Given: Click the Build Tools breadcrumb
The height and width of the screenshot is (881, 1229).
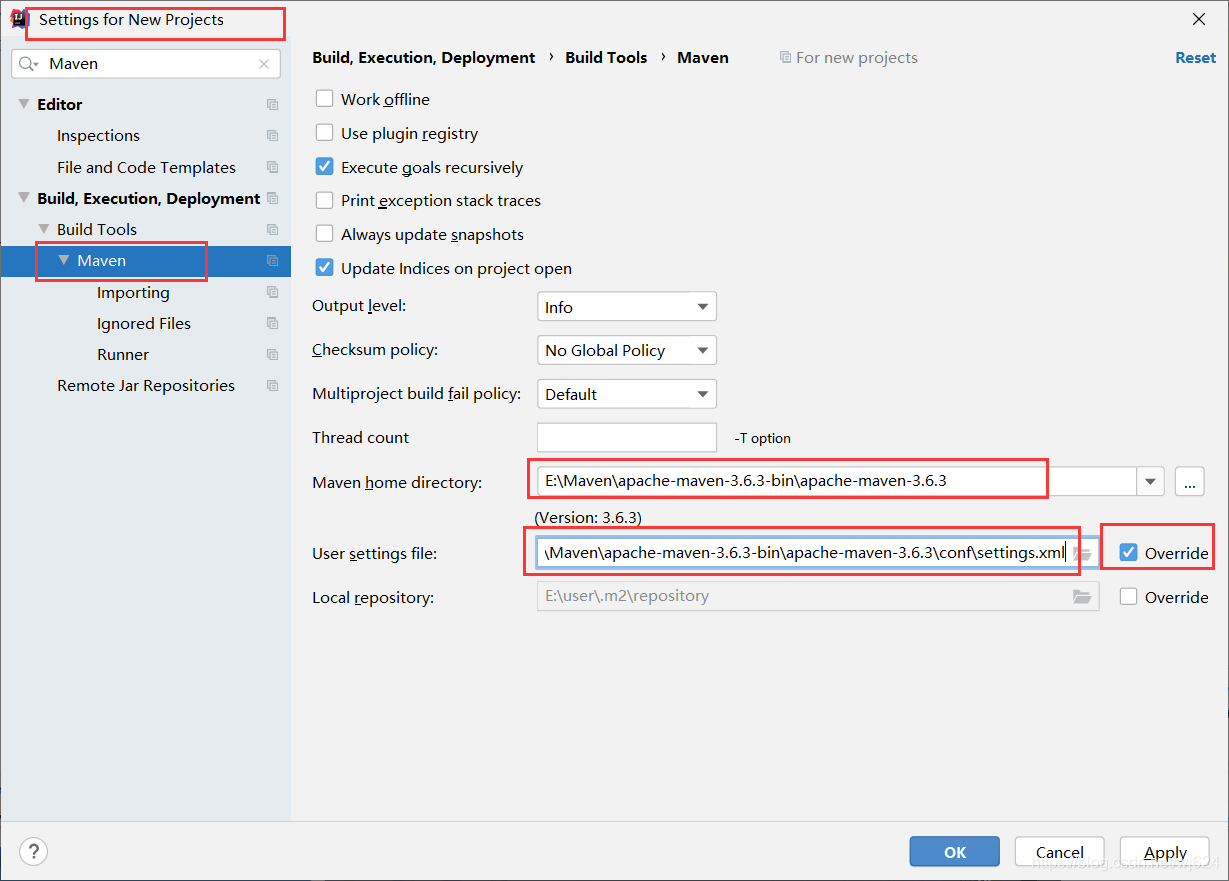Looking at the screenshot, I should click(x=606, y=58).
